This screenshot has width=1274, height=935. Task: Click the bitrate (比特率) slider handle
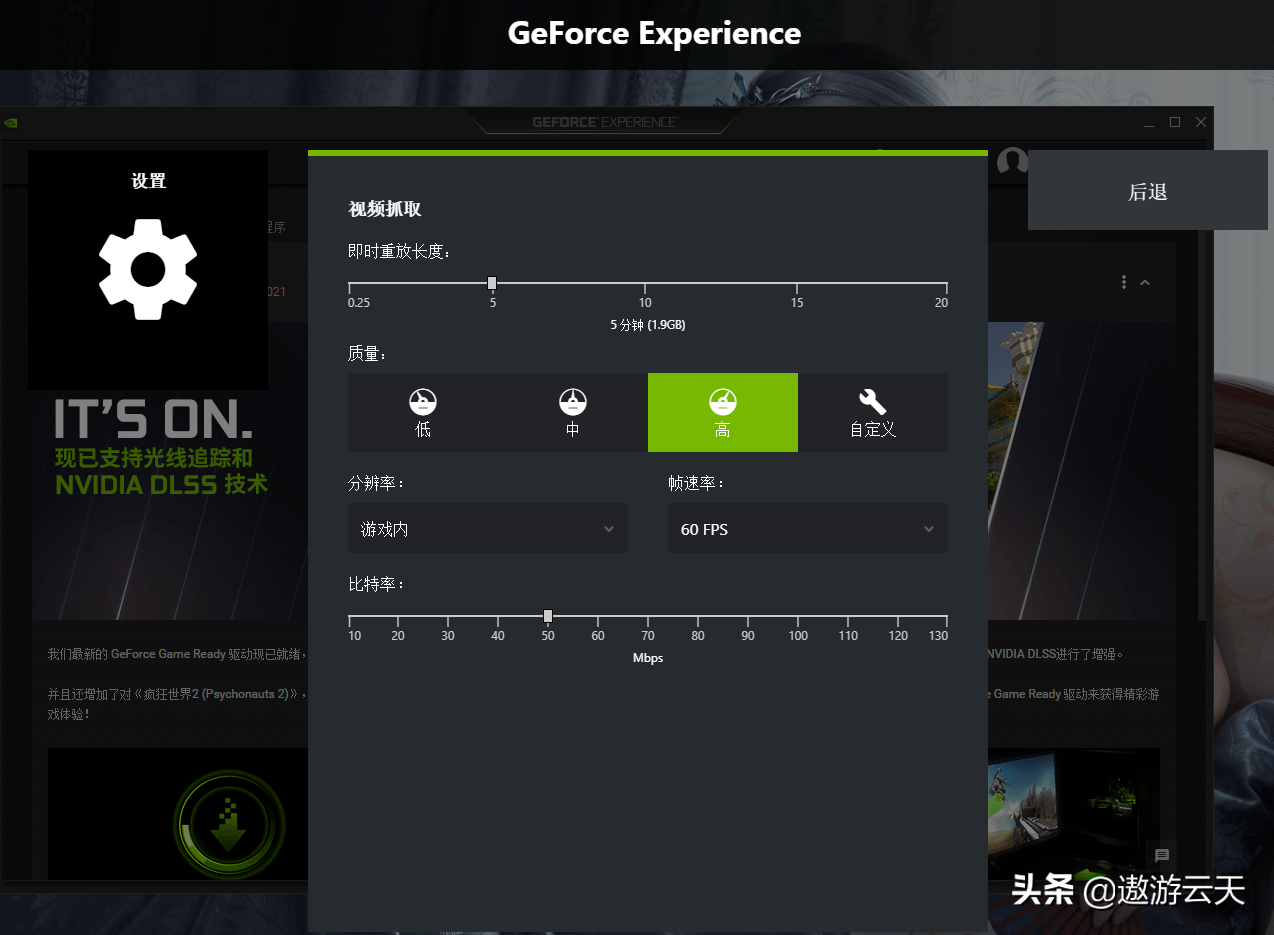pos(548,616)
